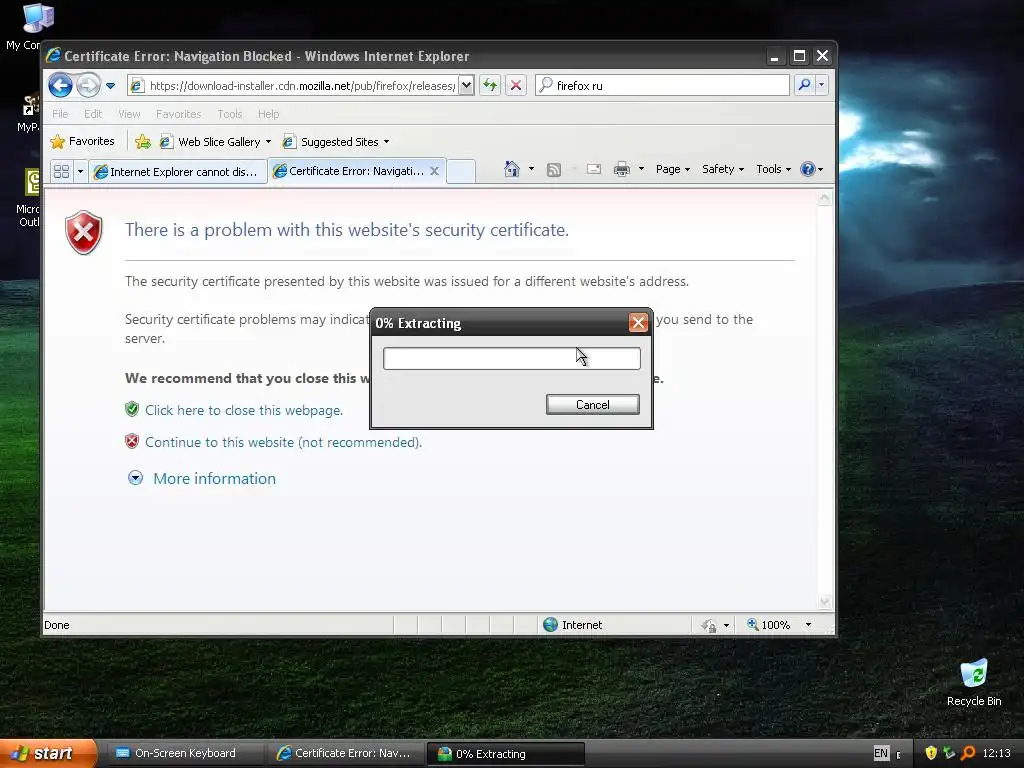Screen dimensions: 1024x768
Task: Click the EN language indicator
Action: [x=881, y=753]
